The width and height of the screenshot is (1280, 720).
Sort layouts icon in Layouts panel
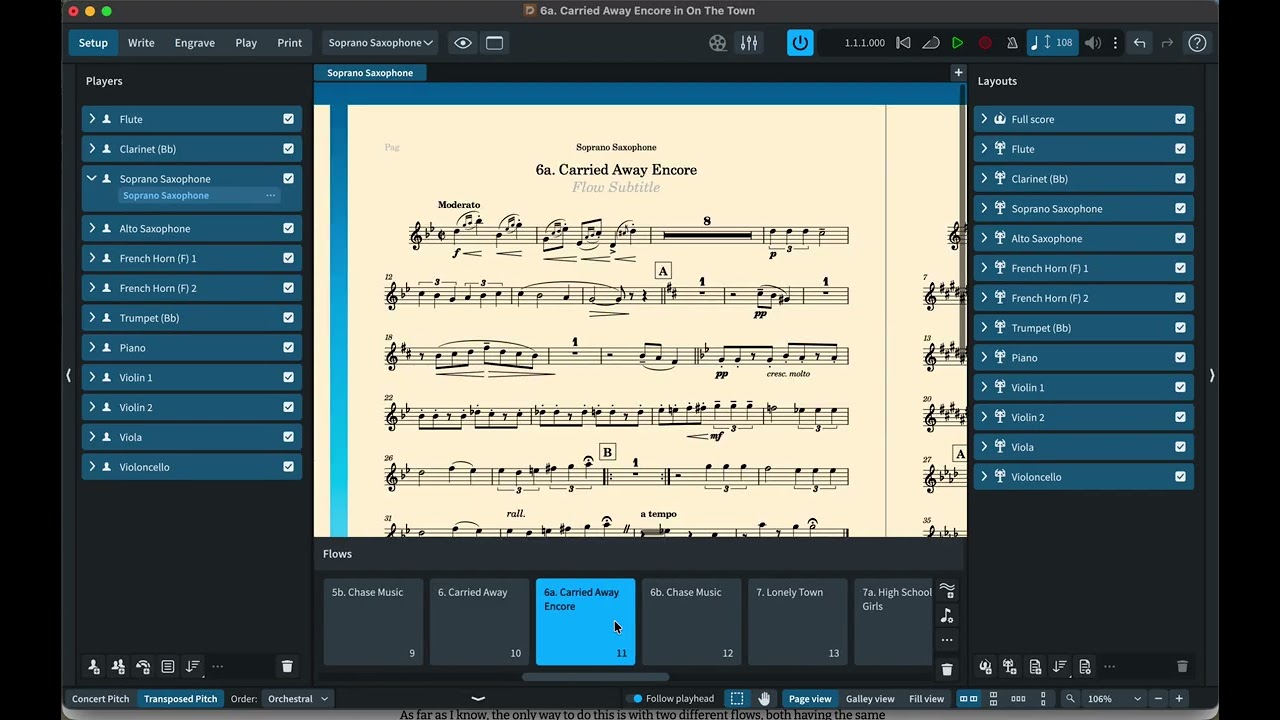(x=1060, y=667)
